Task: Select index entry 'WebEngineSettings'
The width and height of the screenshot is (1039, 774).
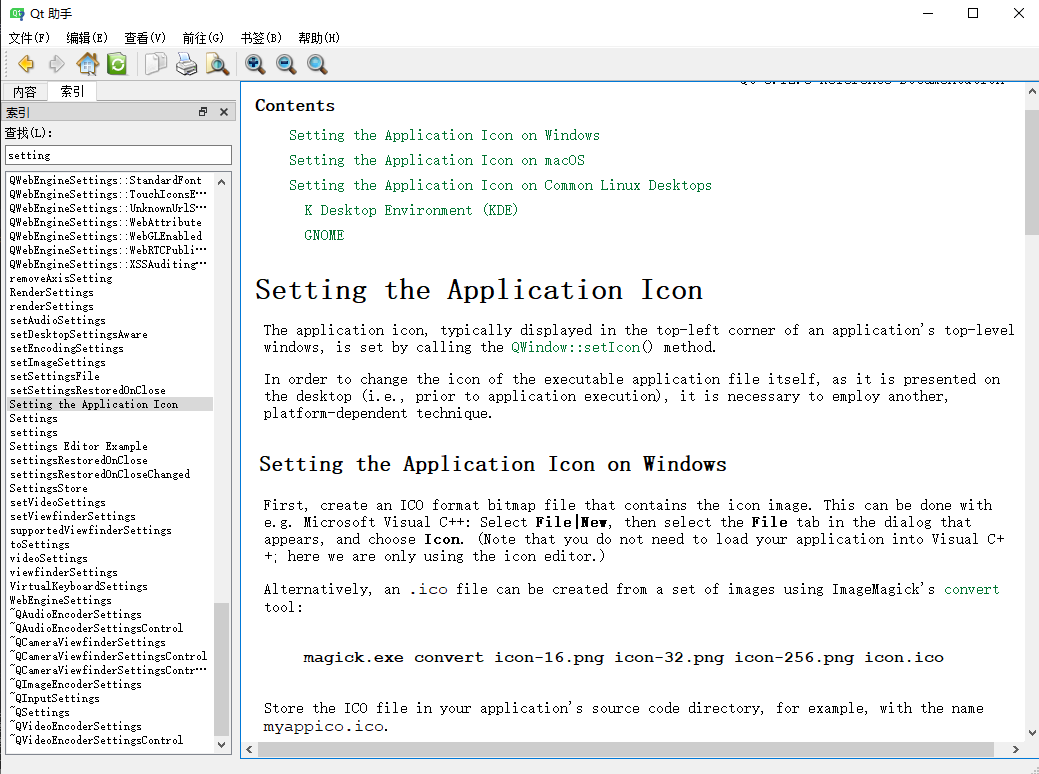Action: tap(110, 600)
